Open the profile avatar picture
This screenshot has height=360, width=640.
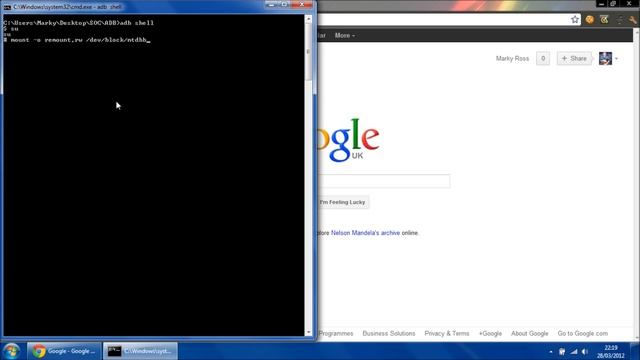click(605, 58)
